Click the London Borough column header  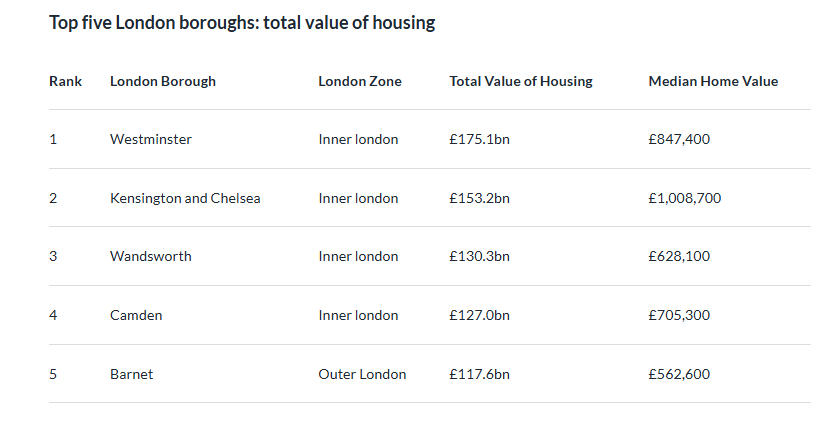tap(162, 81)
